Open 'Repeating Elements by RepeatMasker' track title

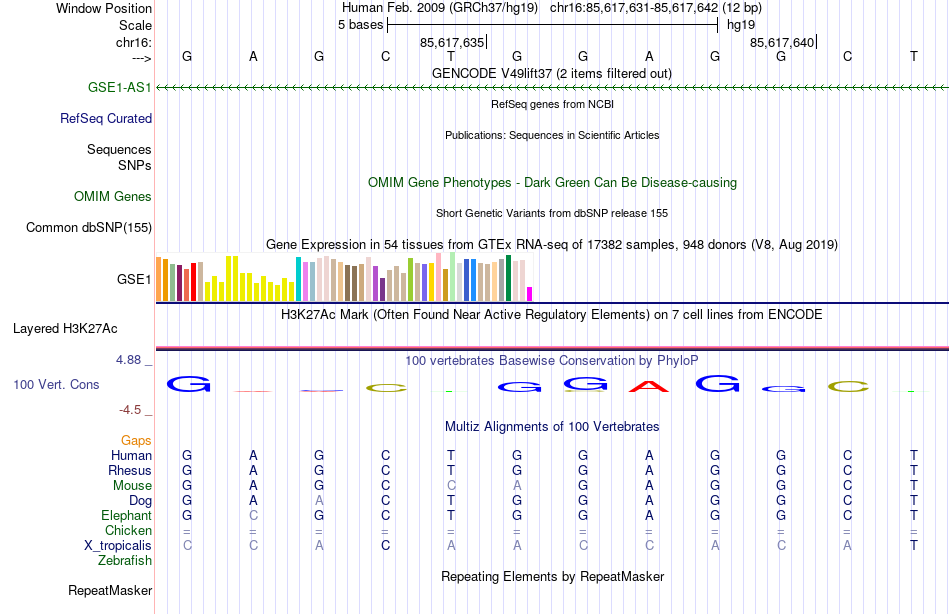click(552, 576)
